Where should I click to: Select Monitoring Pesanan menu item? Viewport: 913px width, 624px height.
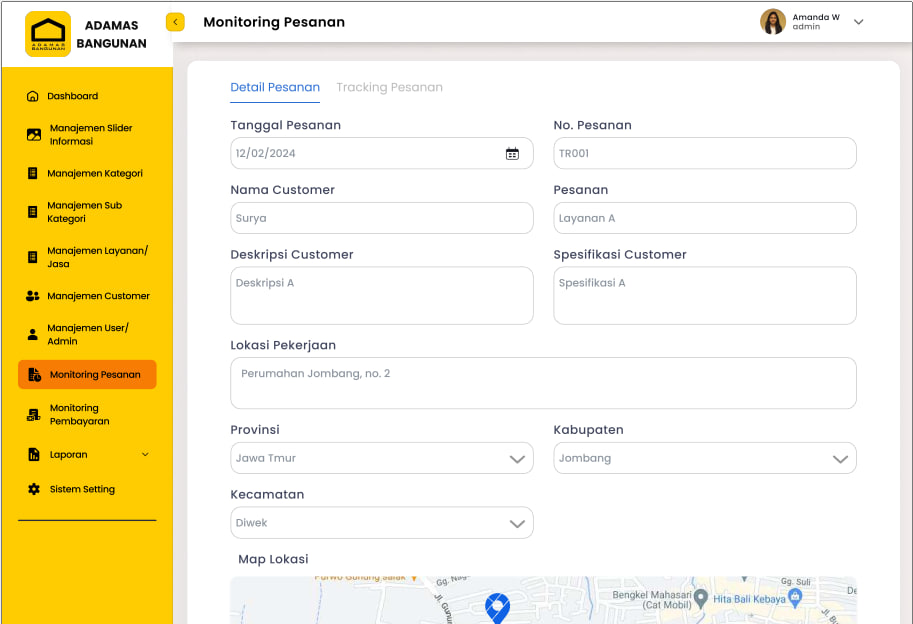click(87, 374)
